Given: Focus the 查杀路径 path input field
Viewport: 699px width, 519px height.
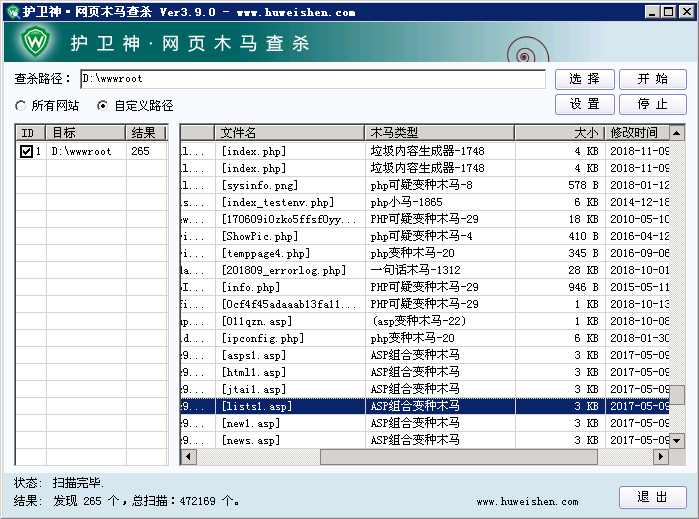Looking at the screenshot, I should tap(313, 79).
